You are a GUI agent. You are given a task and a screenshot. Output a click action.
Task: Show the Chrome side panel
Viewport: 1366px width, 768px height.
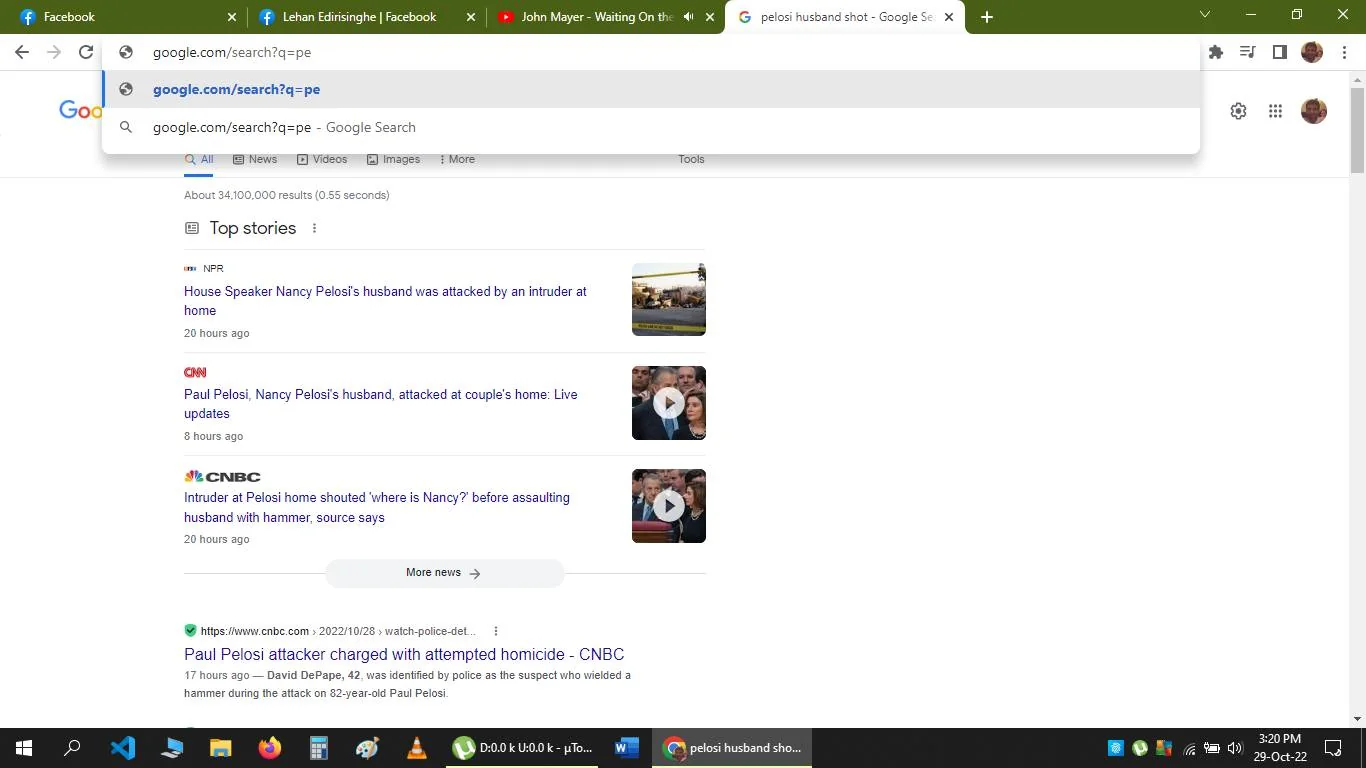pos(1279,52)
